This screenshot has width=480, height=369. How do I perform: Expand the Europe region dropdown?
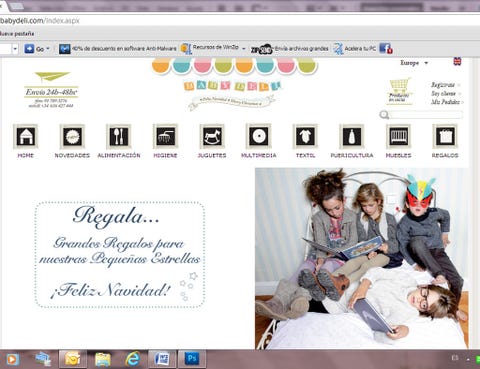pyautogui.click(x=414, y=63)
